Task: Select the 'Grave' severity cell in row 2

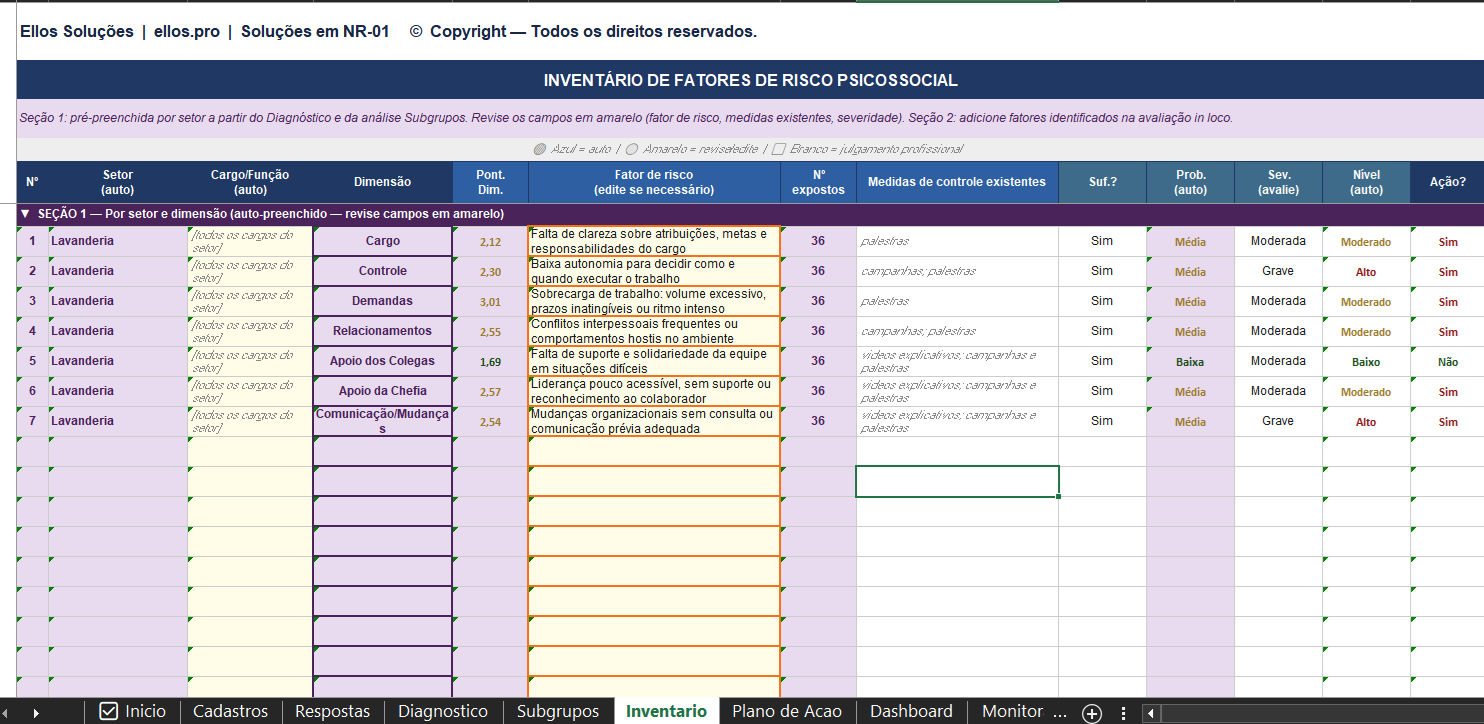Action: (x=1278, y=270)
